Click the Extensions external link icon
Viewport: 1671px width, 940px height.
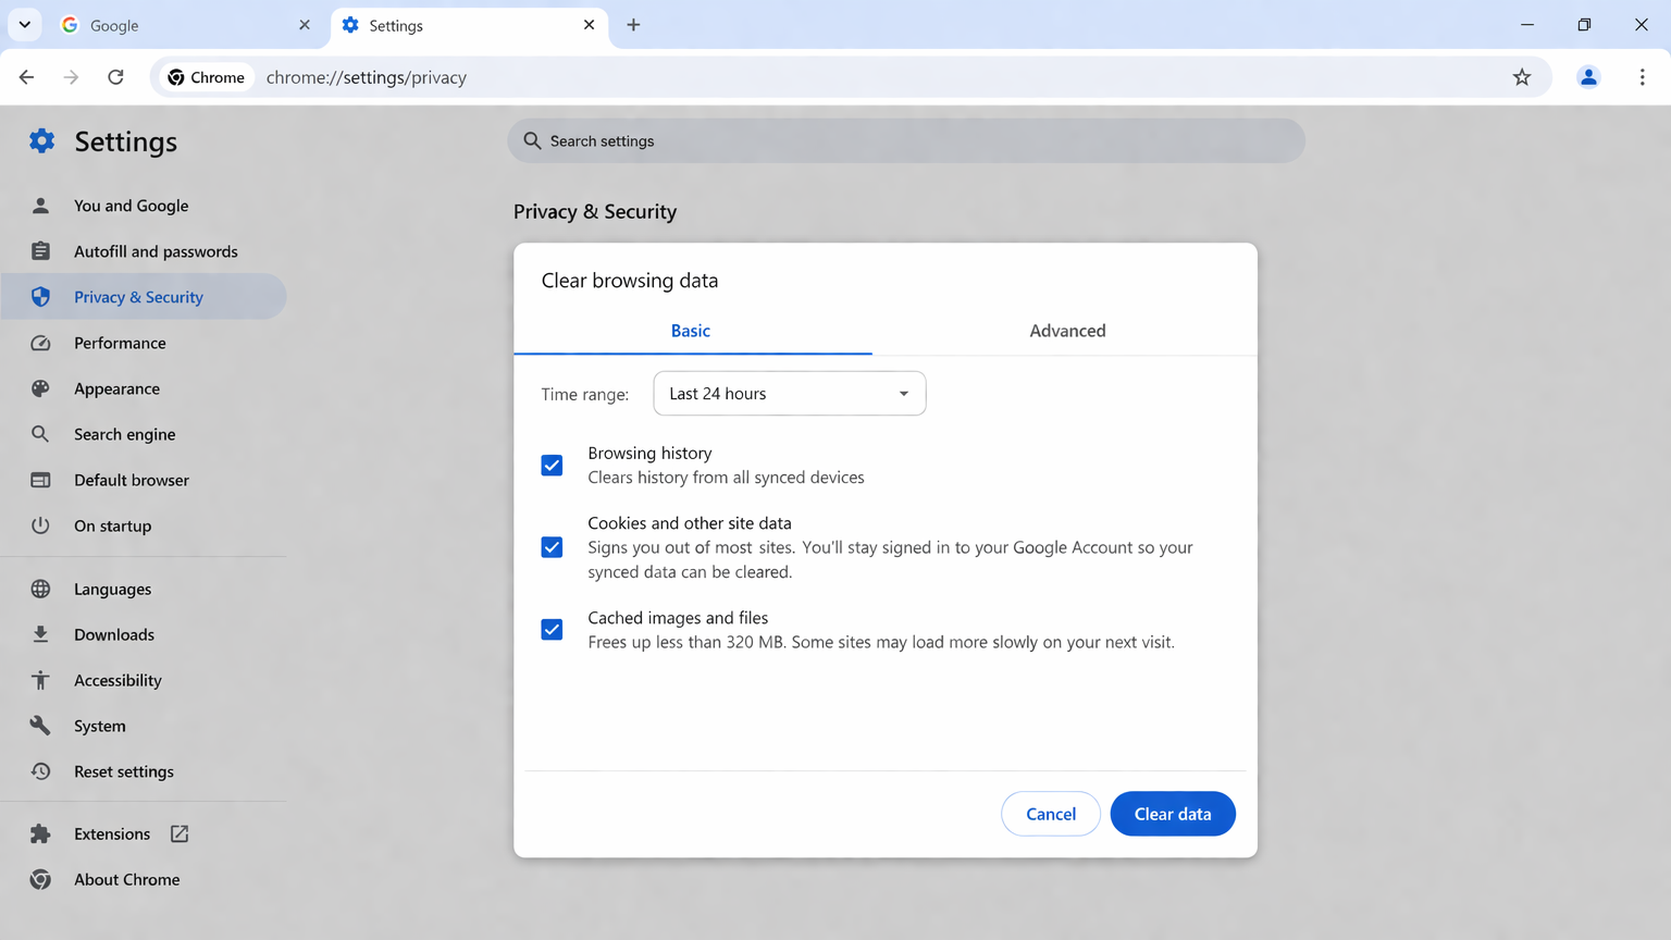click(180, 834)
